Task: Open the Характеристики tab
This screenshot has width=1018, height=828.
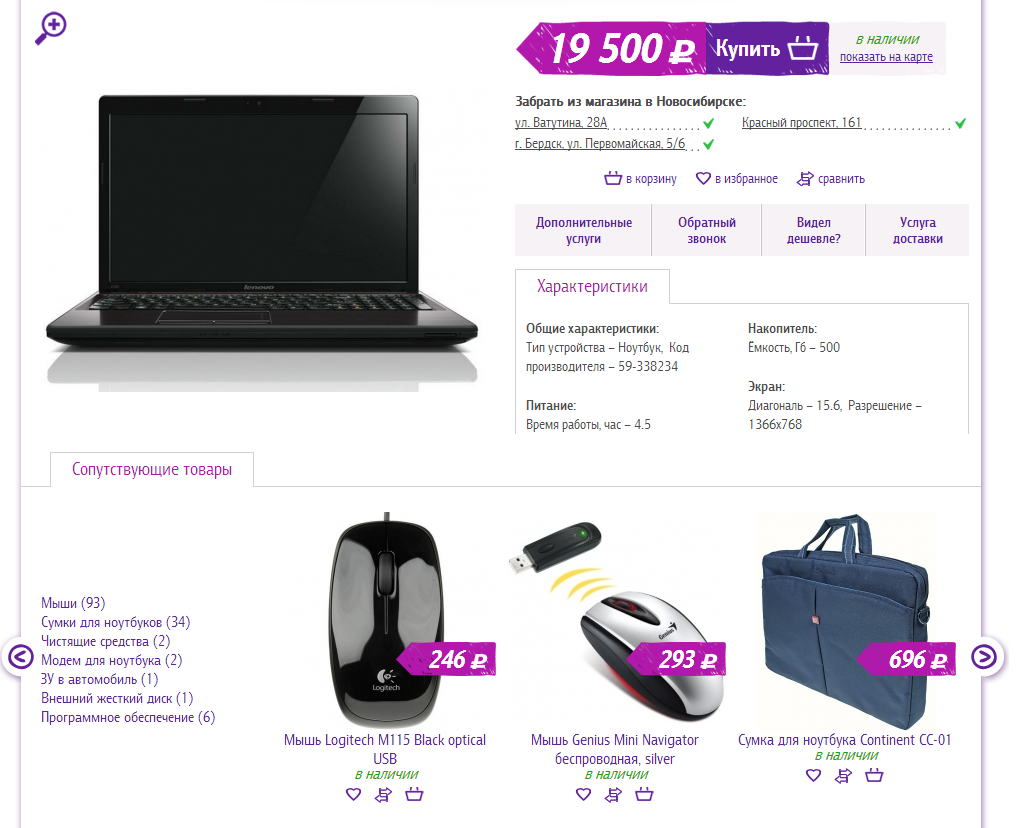Action: (x=592, y=286)
